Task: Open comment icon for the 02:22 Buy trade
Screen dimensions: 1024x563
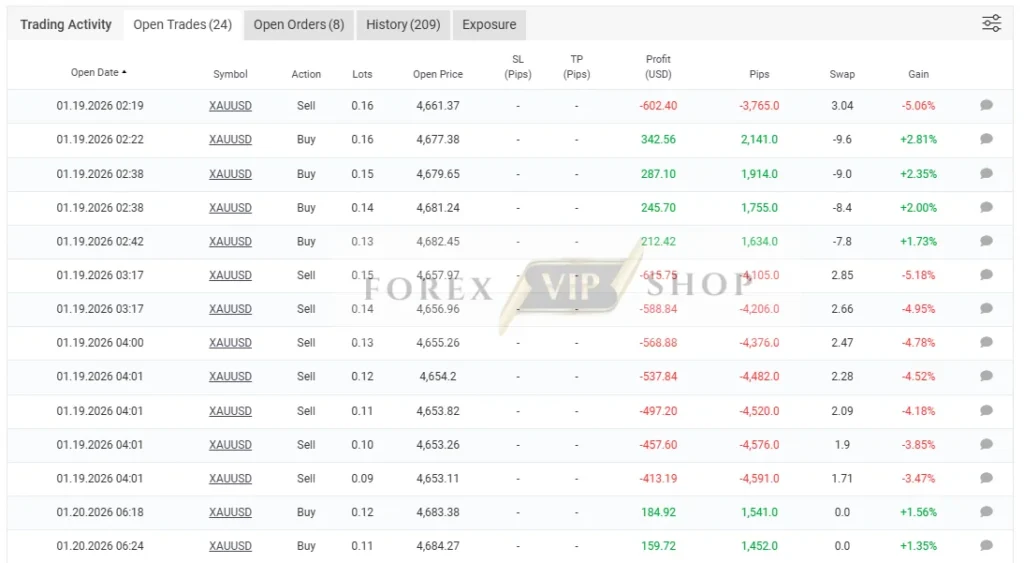Action: click(x=986, y=139)
